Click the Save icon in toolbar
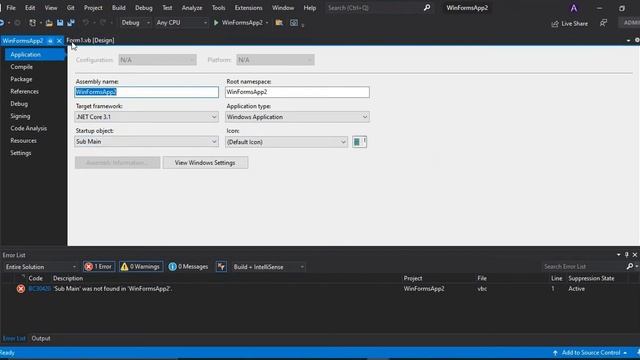 pos(60,23)
